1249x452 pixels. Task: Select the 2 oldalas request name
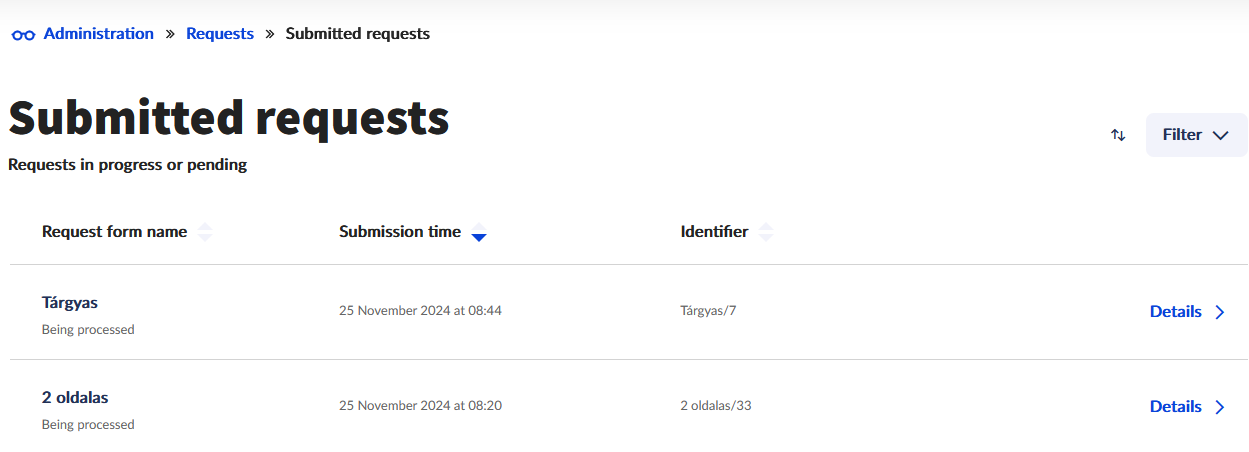click(75, 397)
